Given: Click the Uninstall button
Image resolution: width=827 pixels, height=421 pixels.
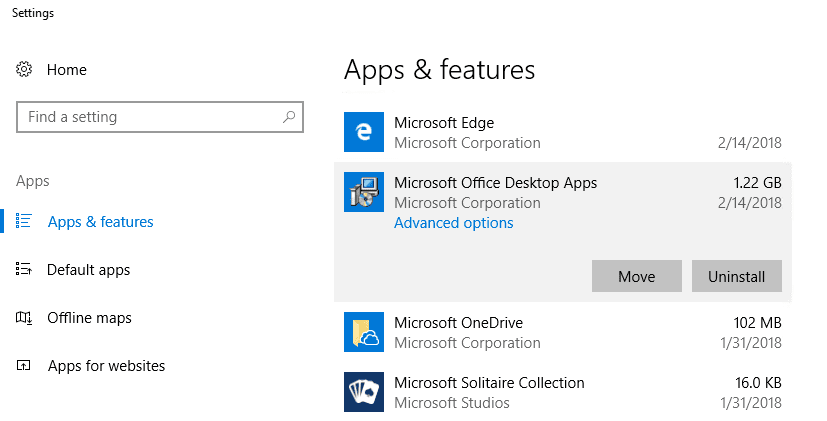Looking at the screenshot, I should click(x=737, y=276).
